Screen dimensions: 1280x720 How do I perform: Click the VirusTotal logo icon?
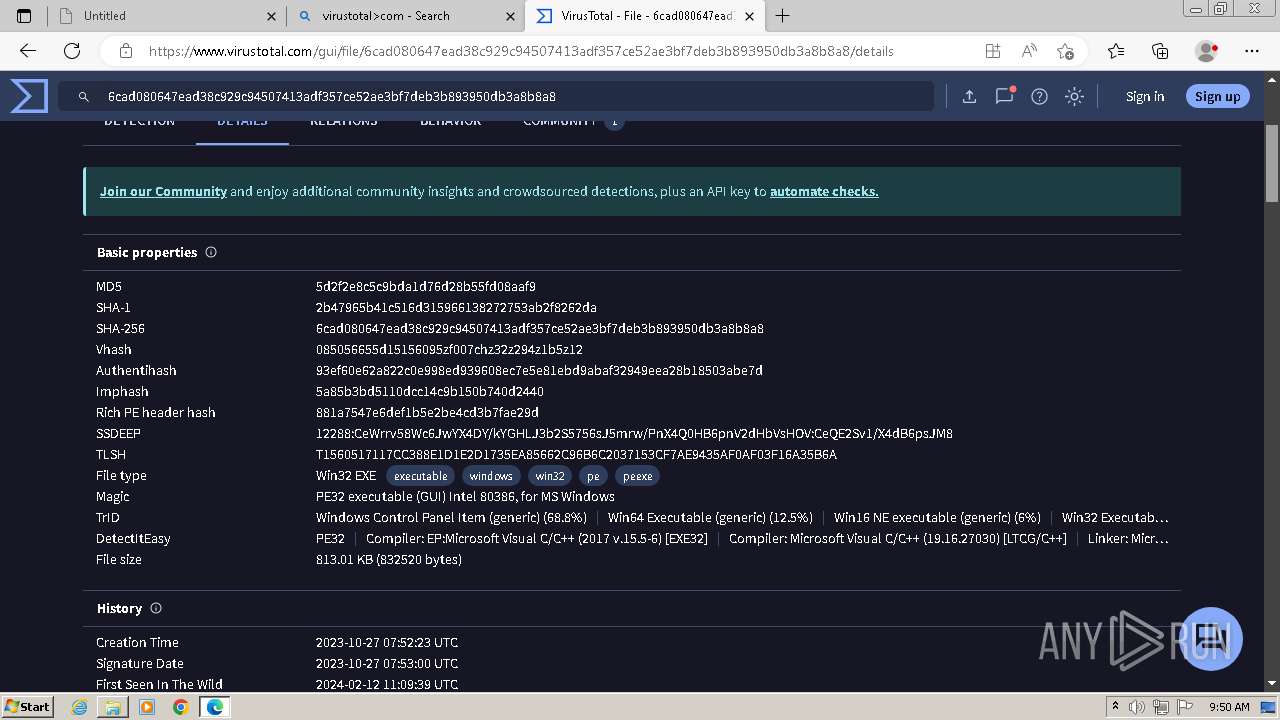coord(29,96)
